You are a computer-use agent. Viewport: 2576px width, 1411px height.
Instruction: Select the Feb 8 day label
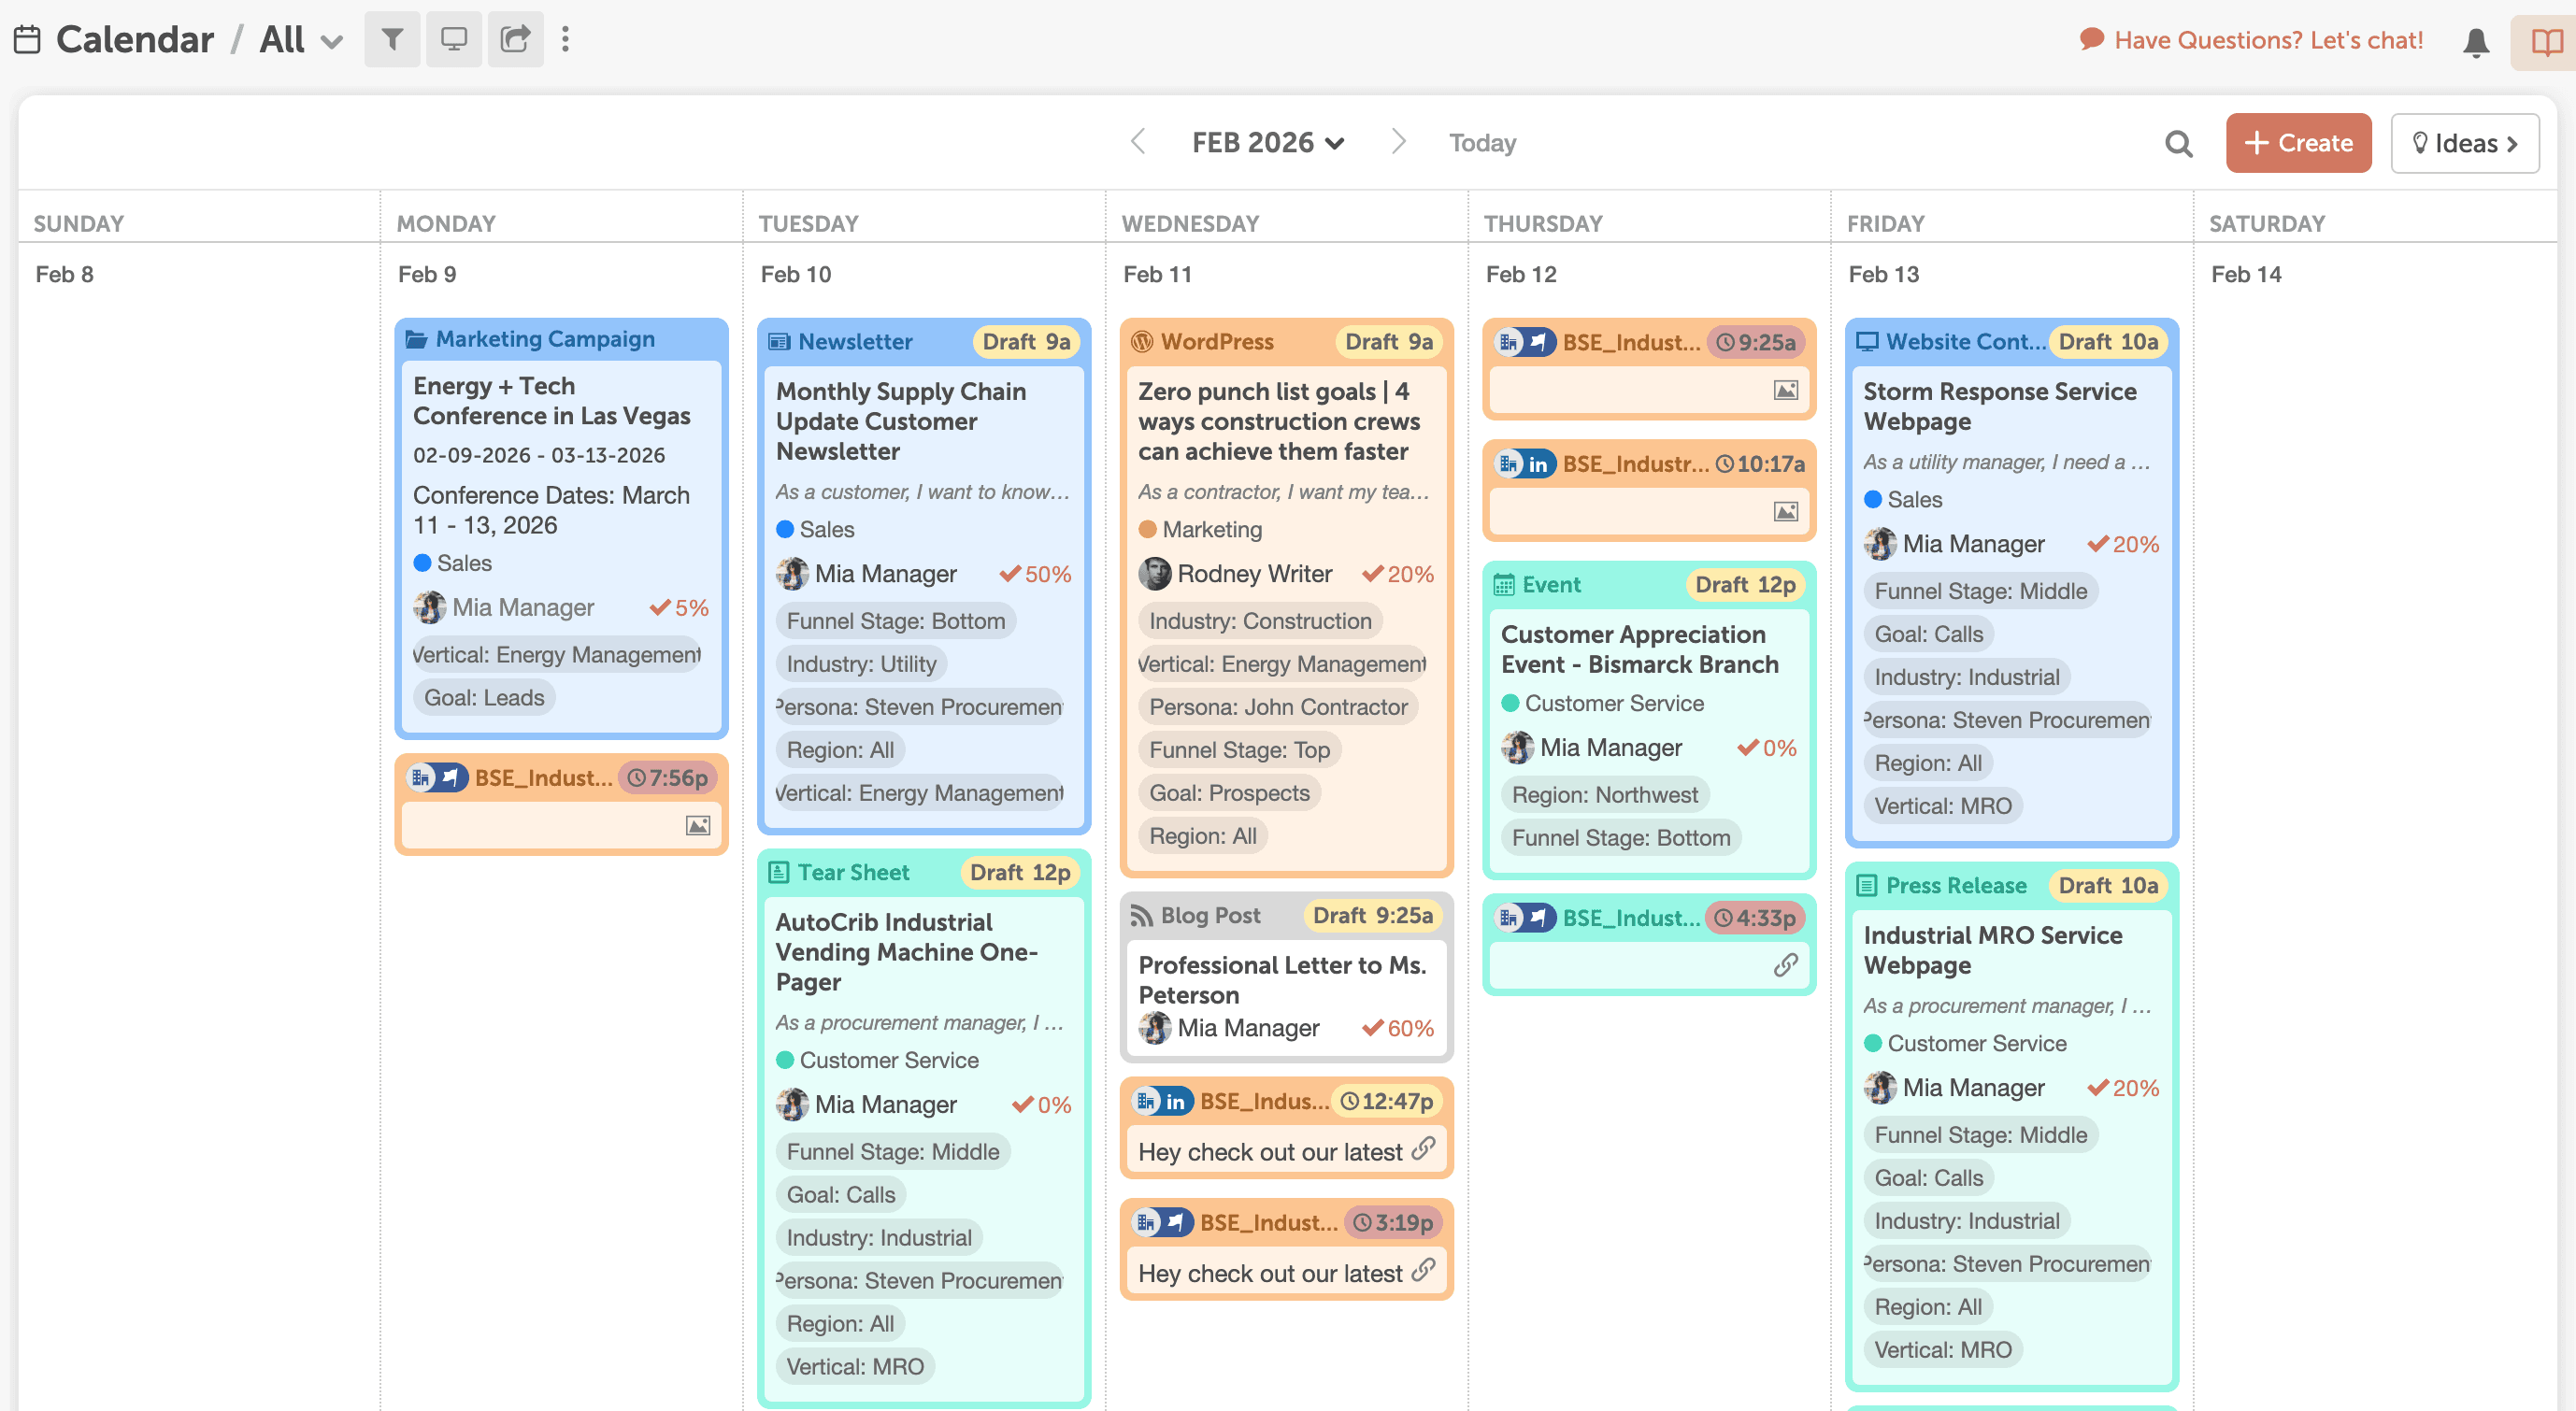click(x=64, y=274)
